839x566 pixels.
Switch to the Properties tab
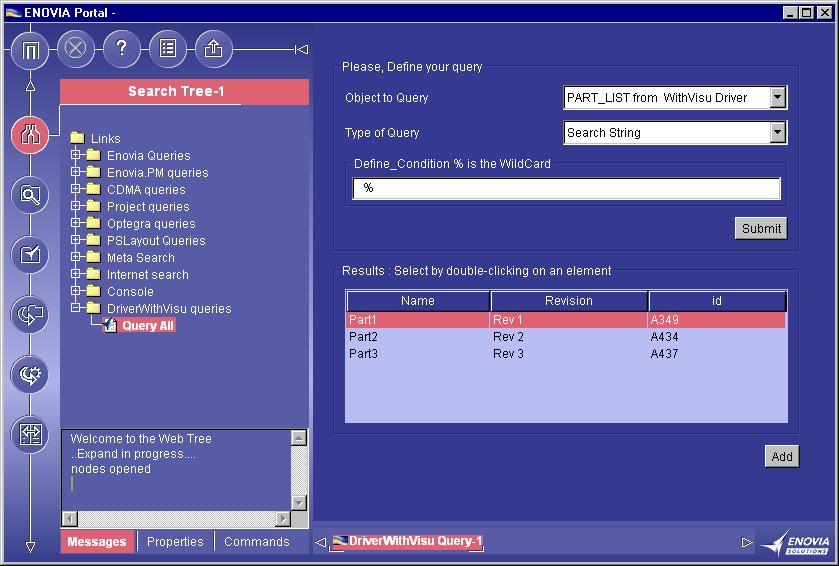tap(175, 541)
